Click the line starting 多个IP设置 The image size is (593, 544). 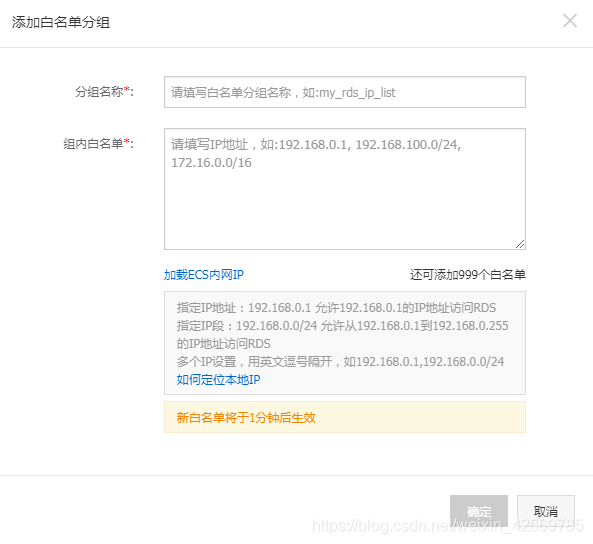tap(340, 362)
